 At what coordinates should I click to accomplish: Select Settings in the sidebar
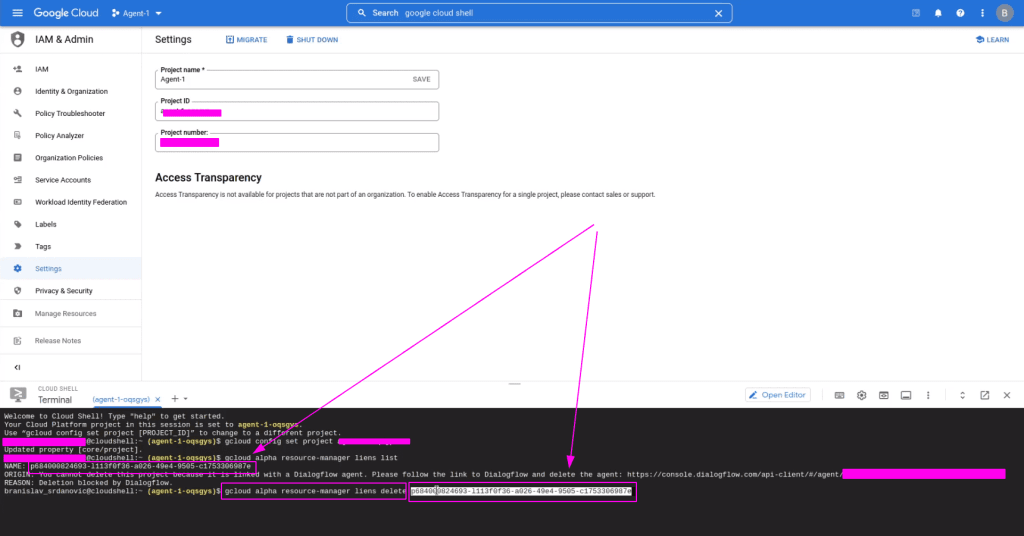pos(71,269)
